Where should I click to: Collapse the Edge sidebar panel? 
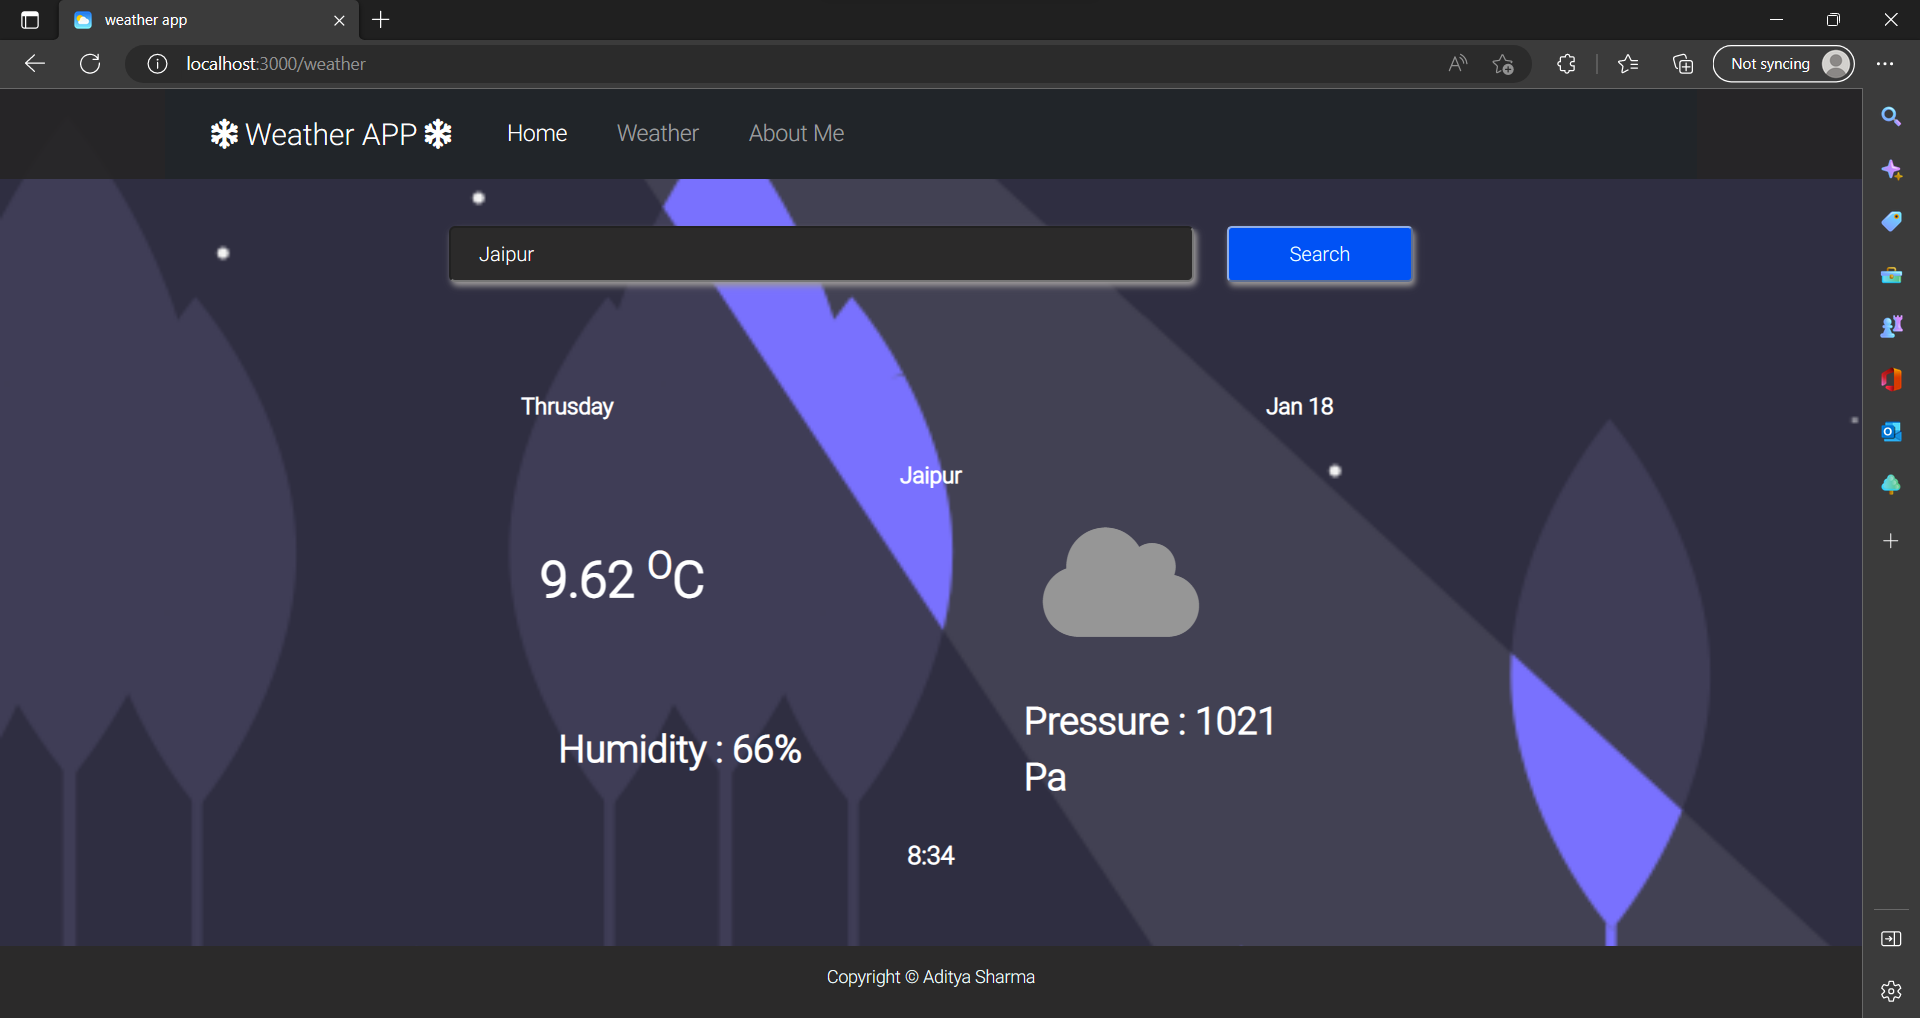coord(1890,938)
